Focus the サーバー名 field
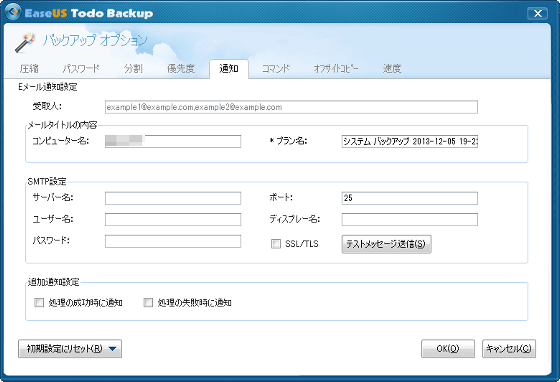The image size is (560, 382). pyautogui.click(x=173, y=198)
